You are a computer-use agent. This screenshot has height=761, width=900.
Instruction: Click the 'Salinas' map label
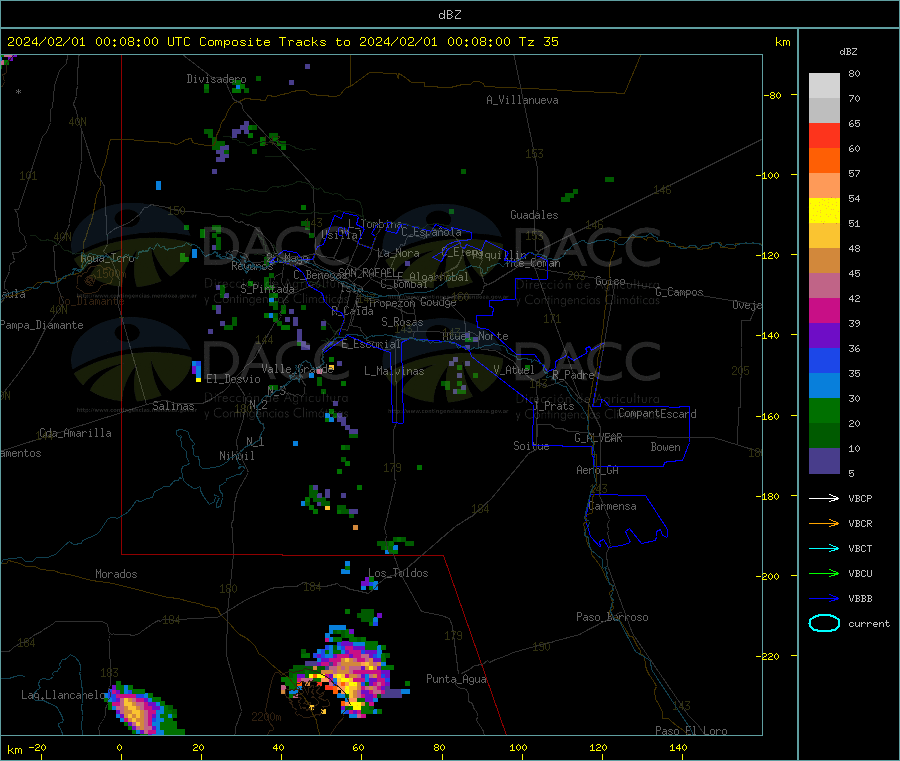173,406
